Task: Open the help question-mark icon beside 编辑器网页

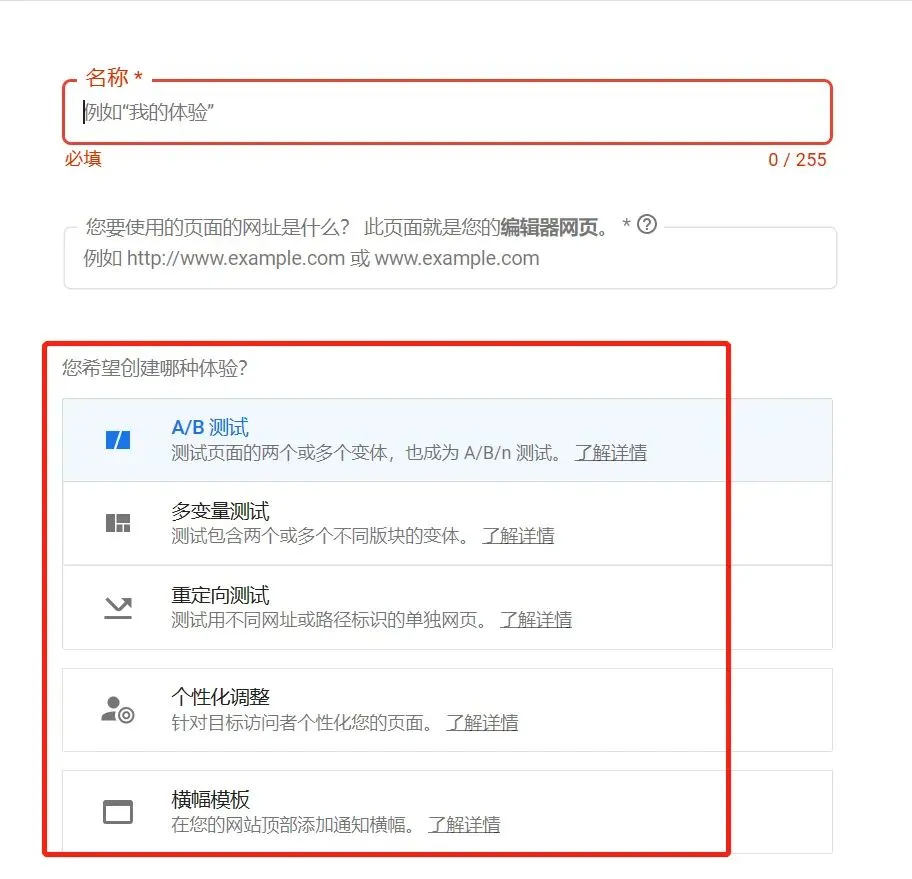Action: (647, 224)
